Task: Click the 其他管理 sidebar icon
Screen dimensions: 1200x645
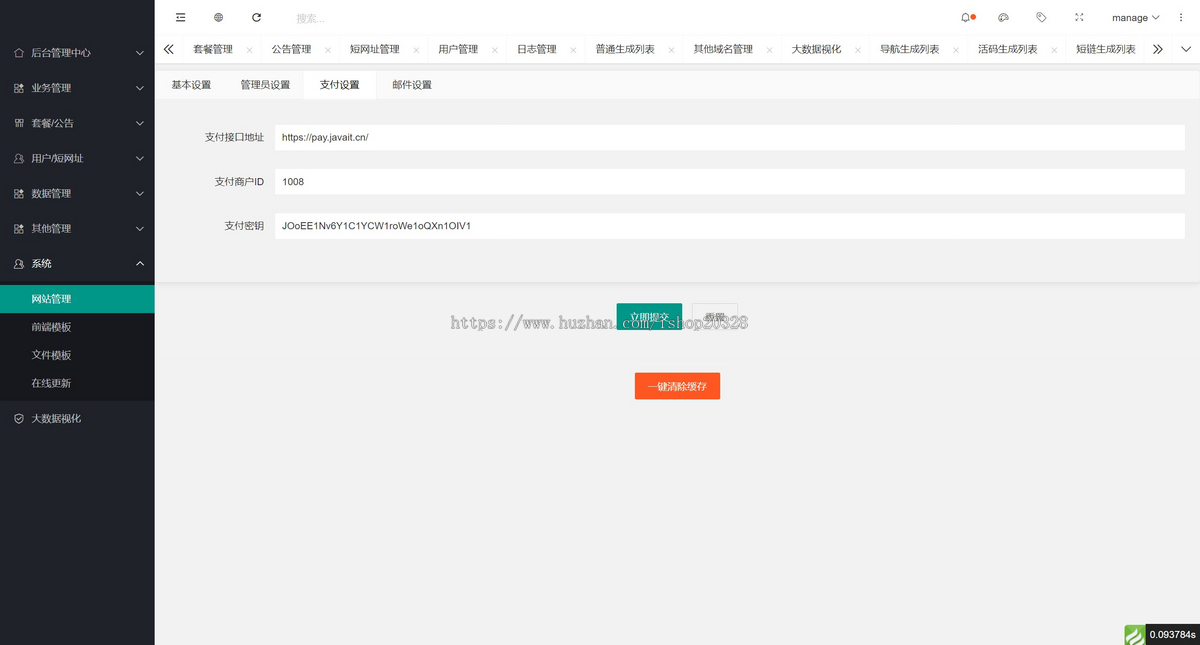Action: coord(19,228)
